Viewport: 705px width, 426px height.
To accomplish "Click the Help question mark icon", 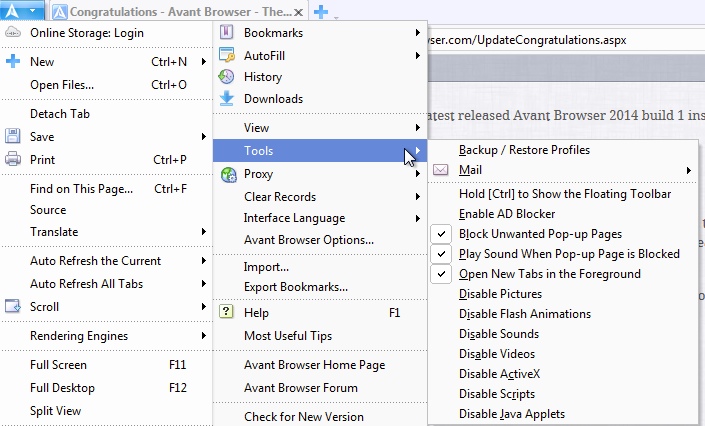I will 226,313.
